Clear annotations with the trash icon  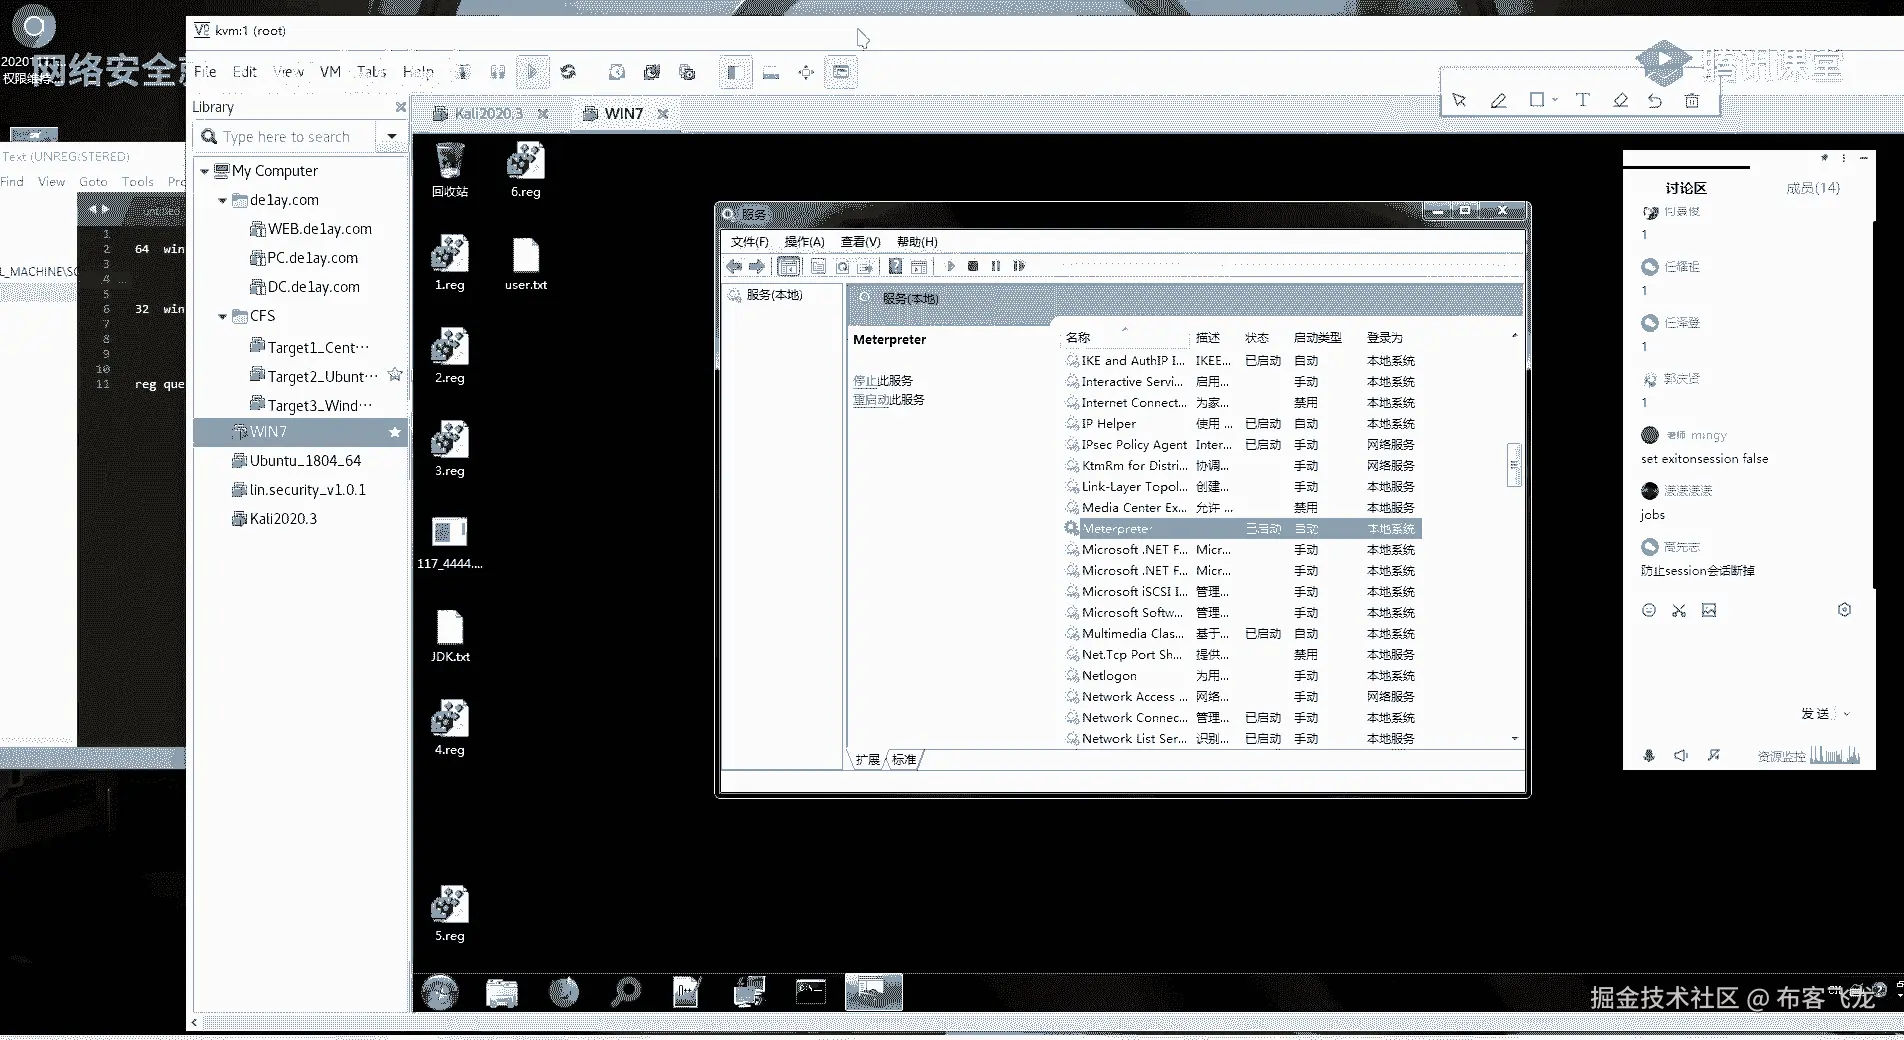[x=1692, y=100]
